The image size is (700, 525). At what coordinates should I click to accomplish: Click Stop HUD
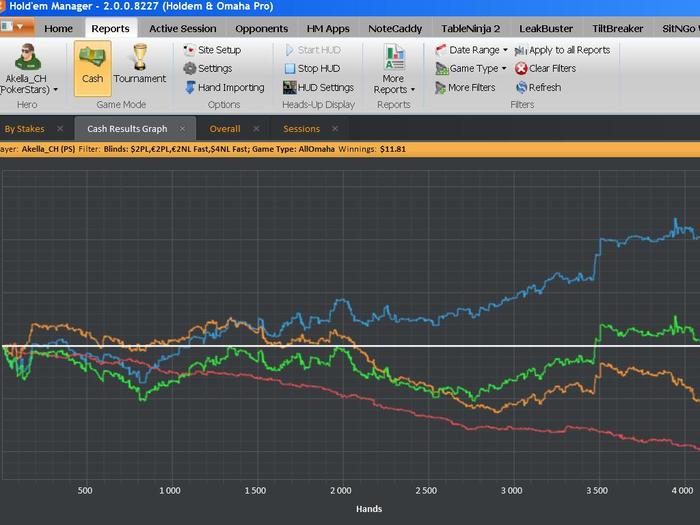pyautogui.click(x=312, y=68)
